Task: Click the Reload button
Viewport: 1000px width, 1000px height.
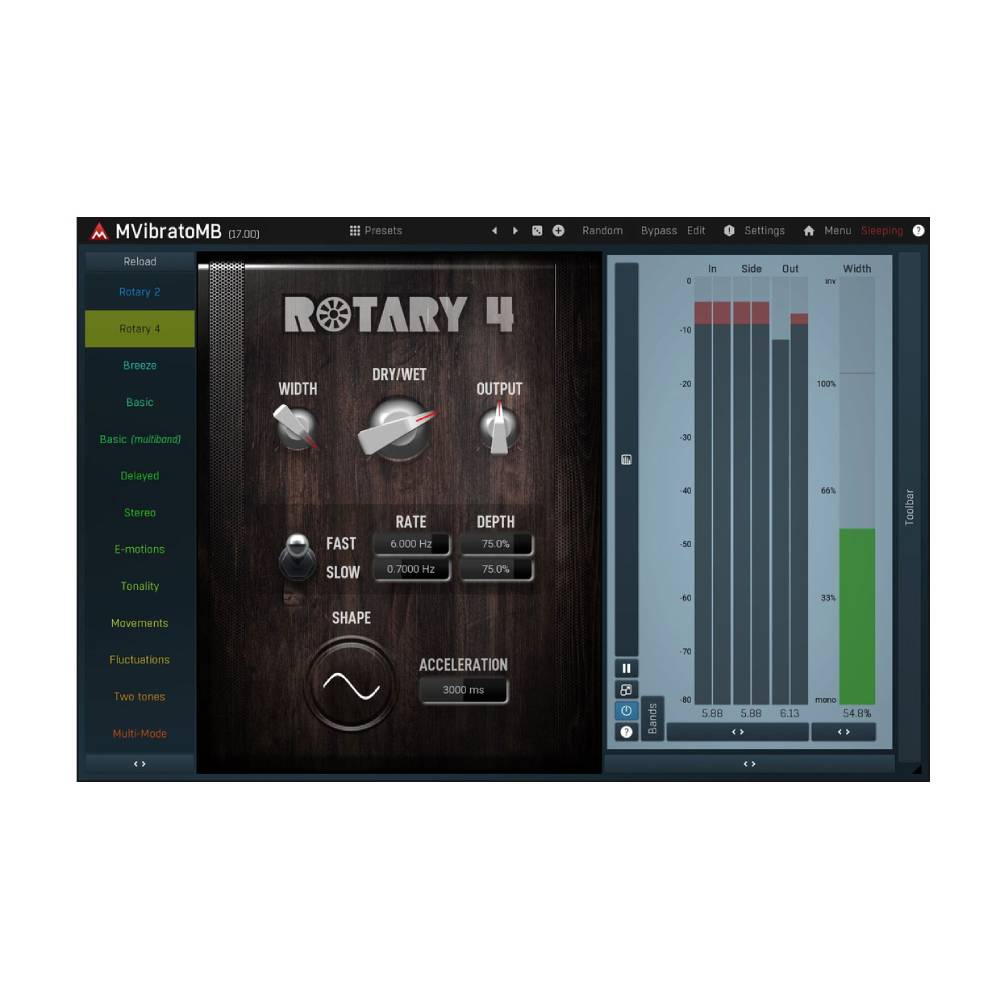Action: click(x=140, y=262)
